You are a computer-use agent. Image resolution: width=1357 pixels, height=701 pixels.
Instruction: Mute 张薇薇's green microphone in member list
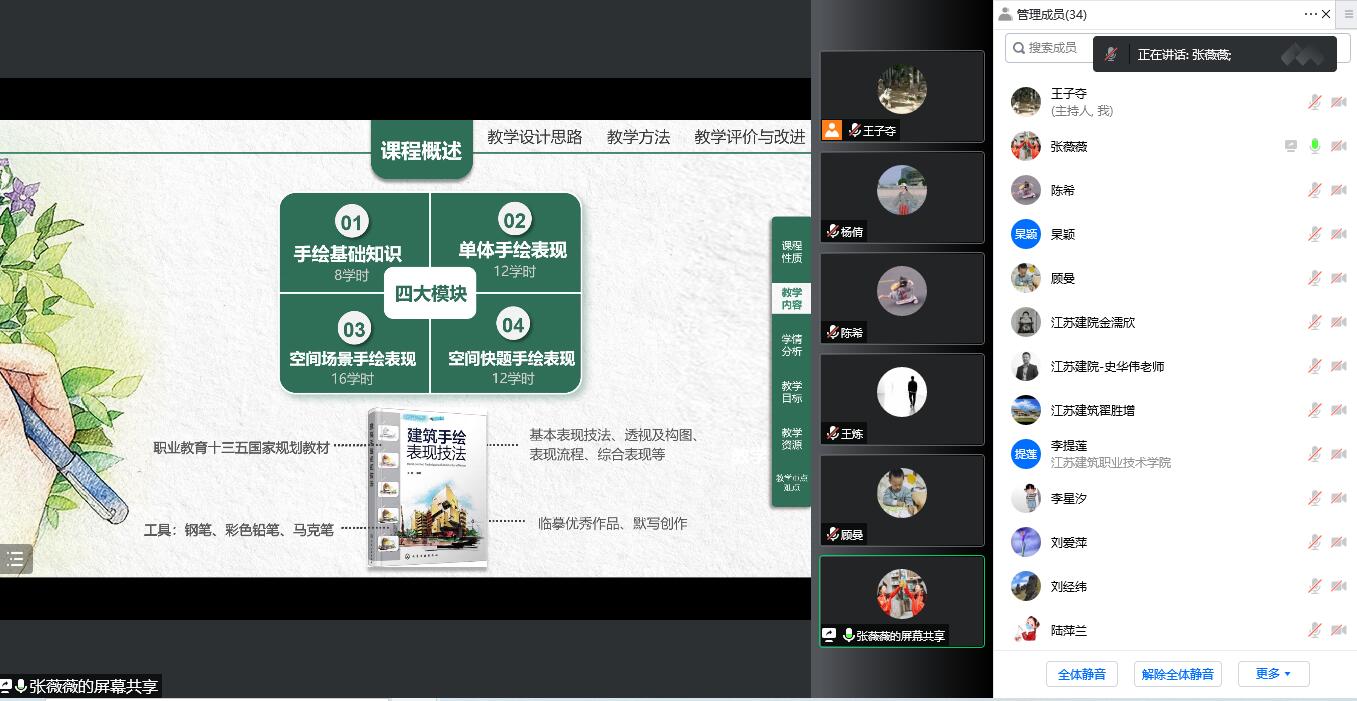click(x=1315, y=146)
